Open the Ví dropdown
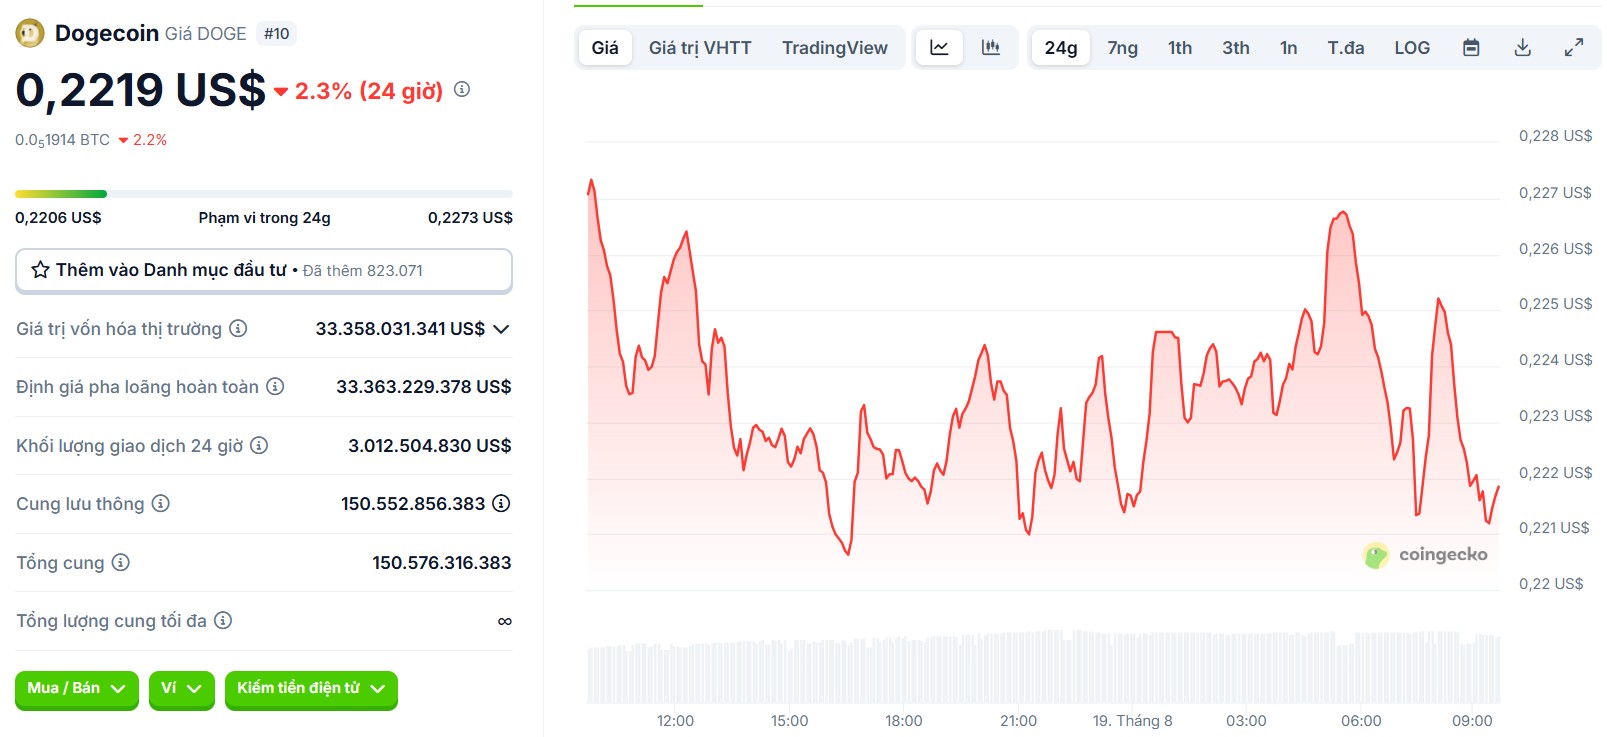Image resolution: width=1607 pixels, height=737 pixels. tap(182, 689)
